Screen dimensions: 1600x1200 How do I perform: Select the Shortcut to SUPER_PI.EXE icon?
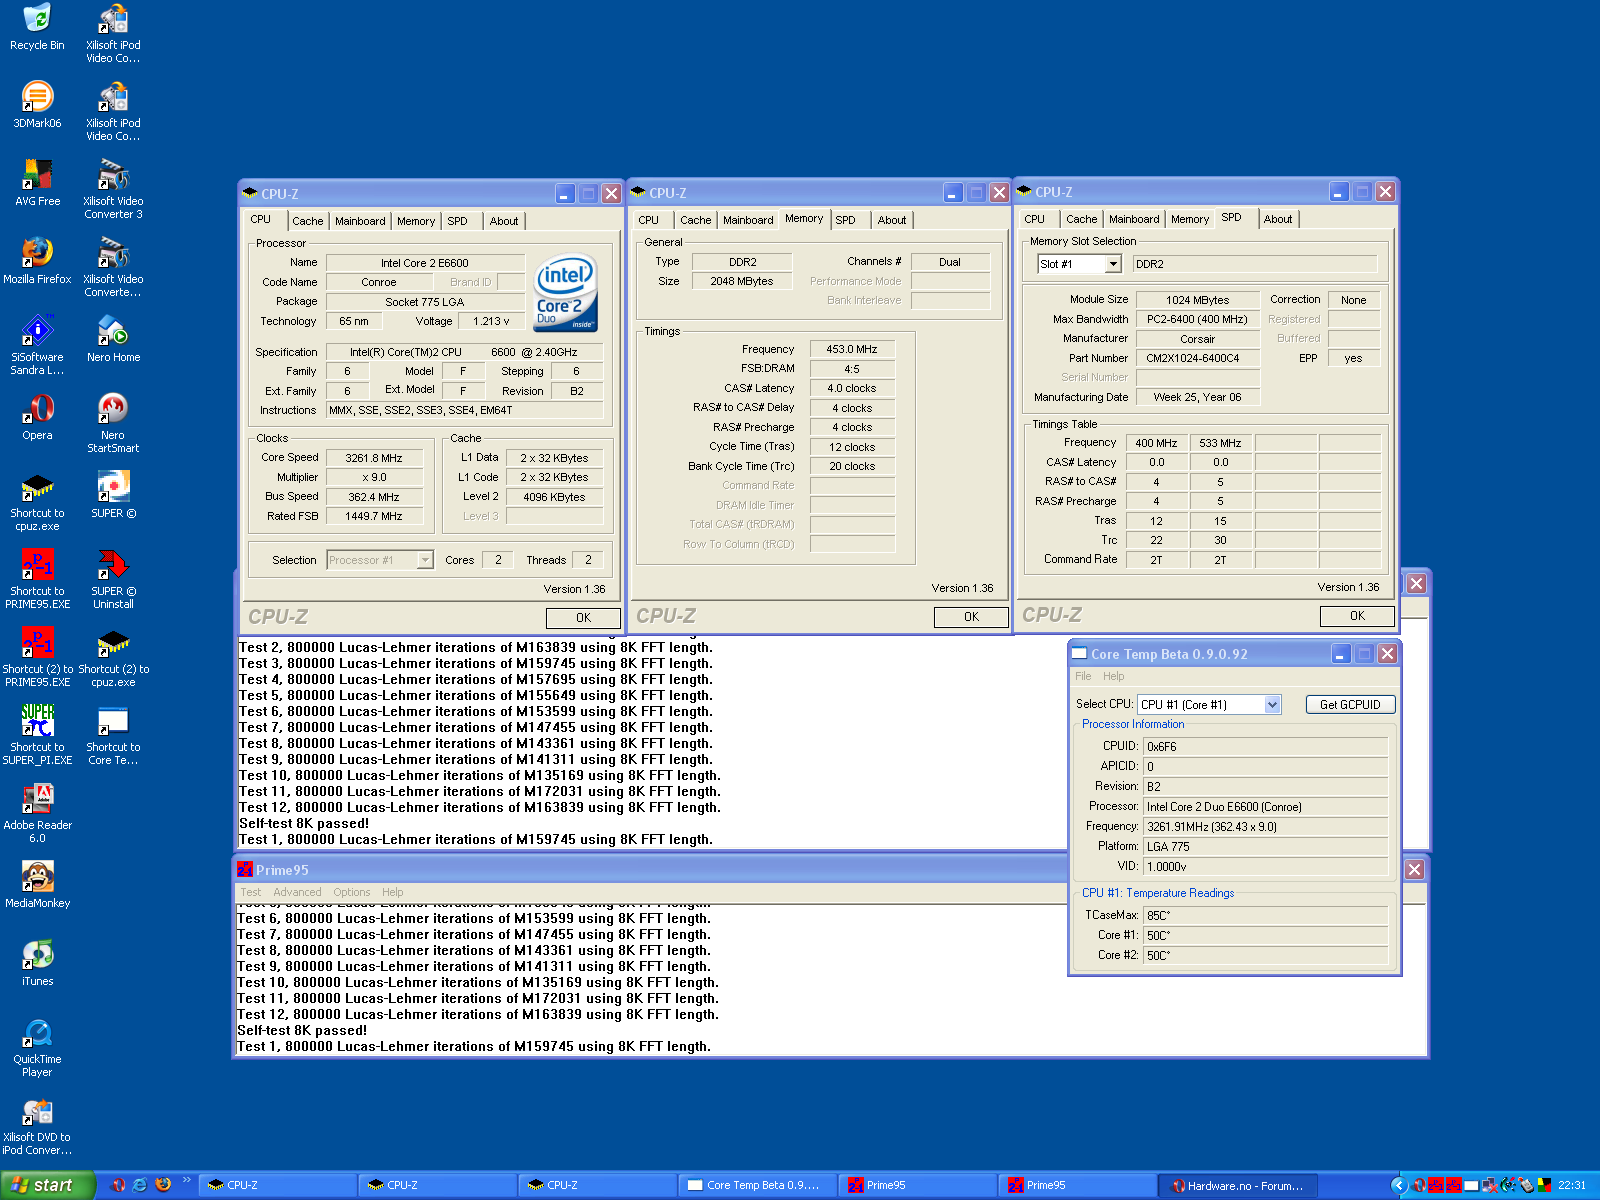tap(37, 736)
